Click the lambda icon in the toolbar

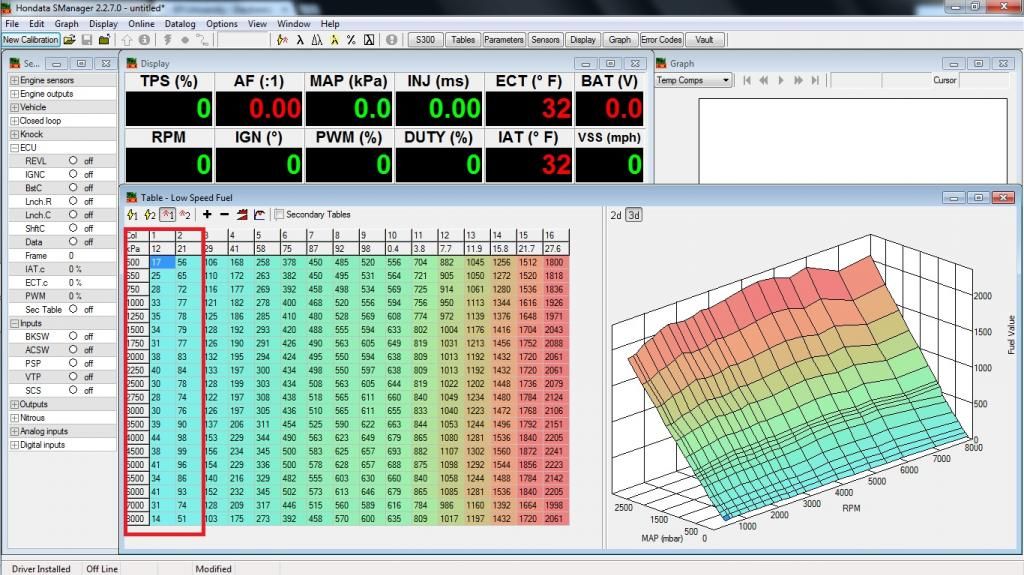click(x=300, y=40)
